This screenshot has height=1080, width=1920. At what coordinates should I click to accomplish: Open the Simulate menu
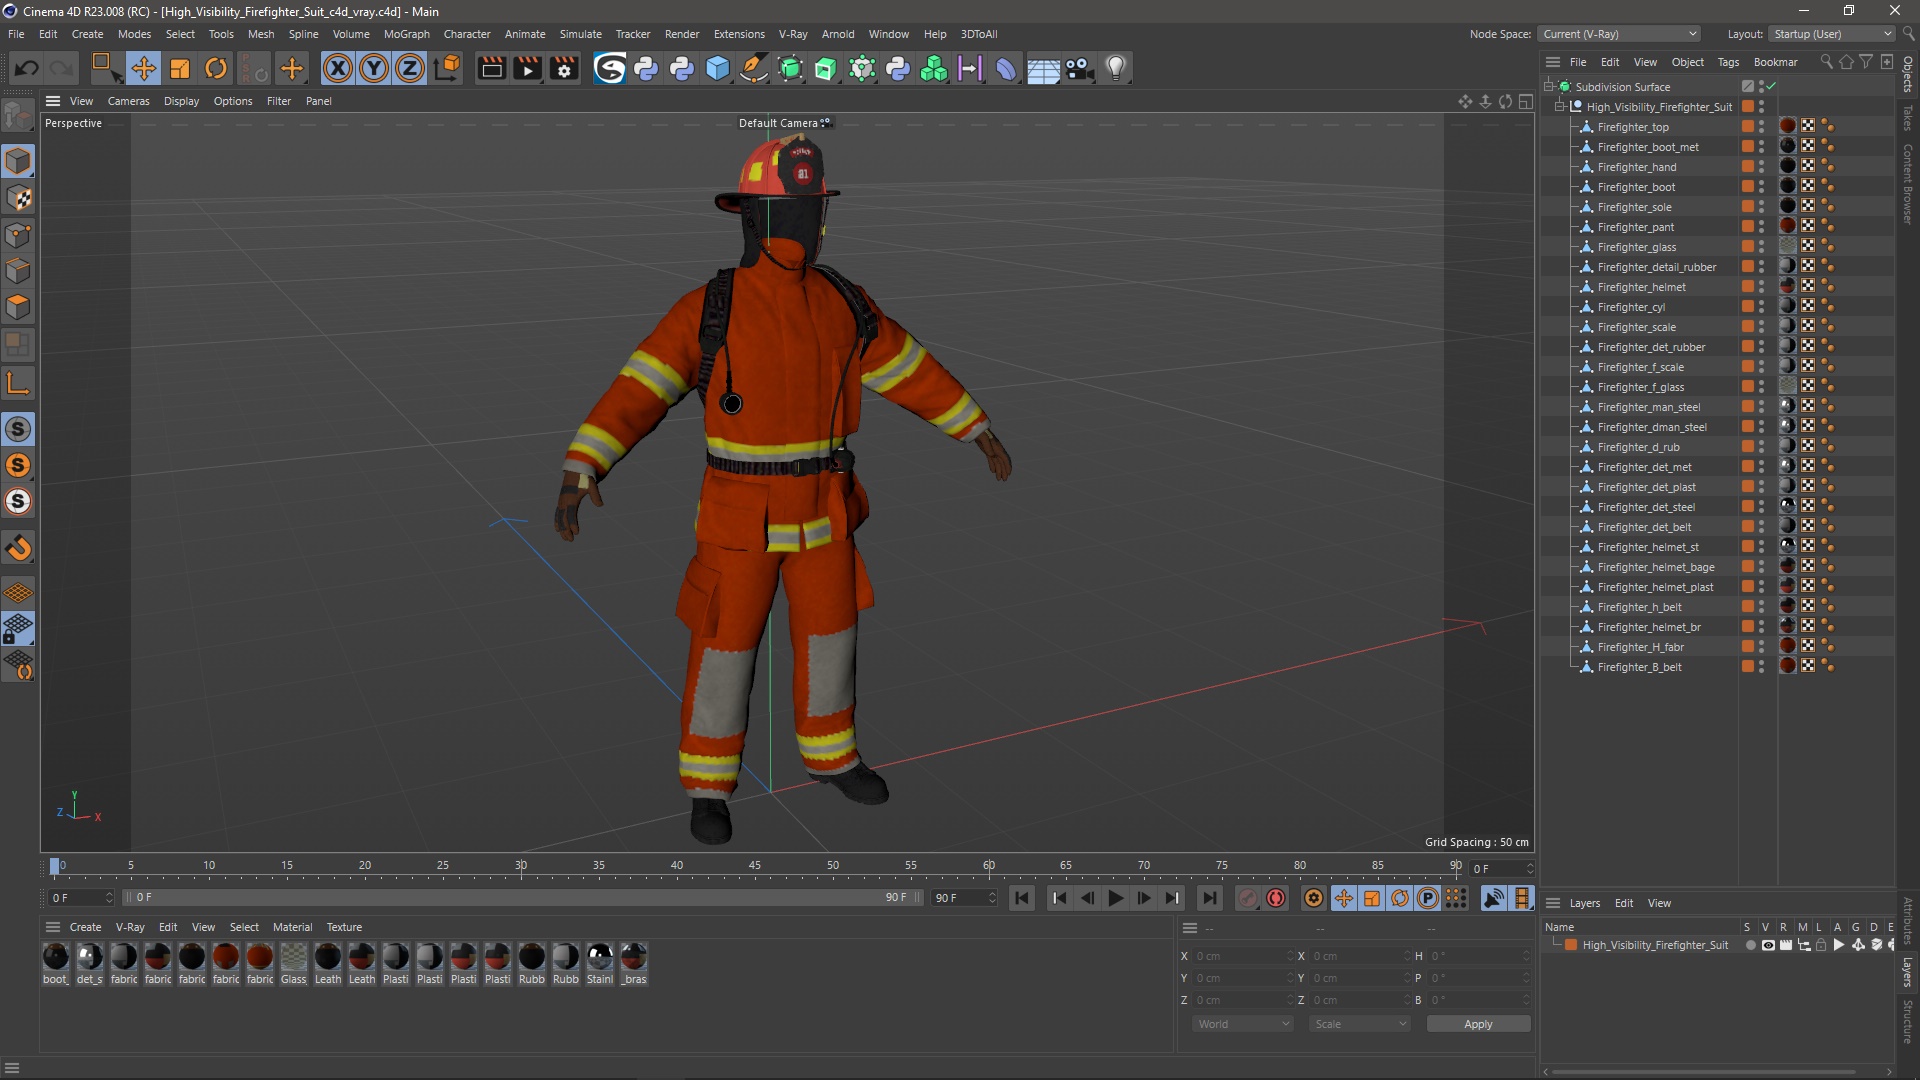click(580, 34)
